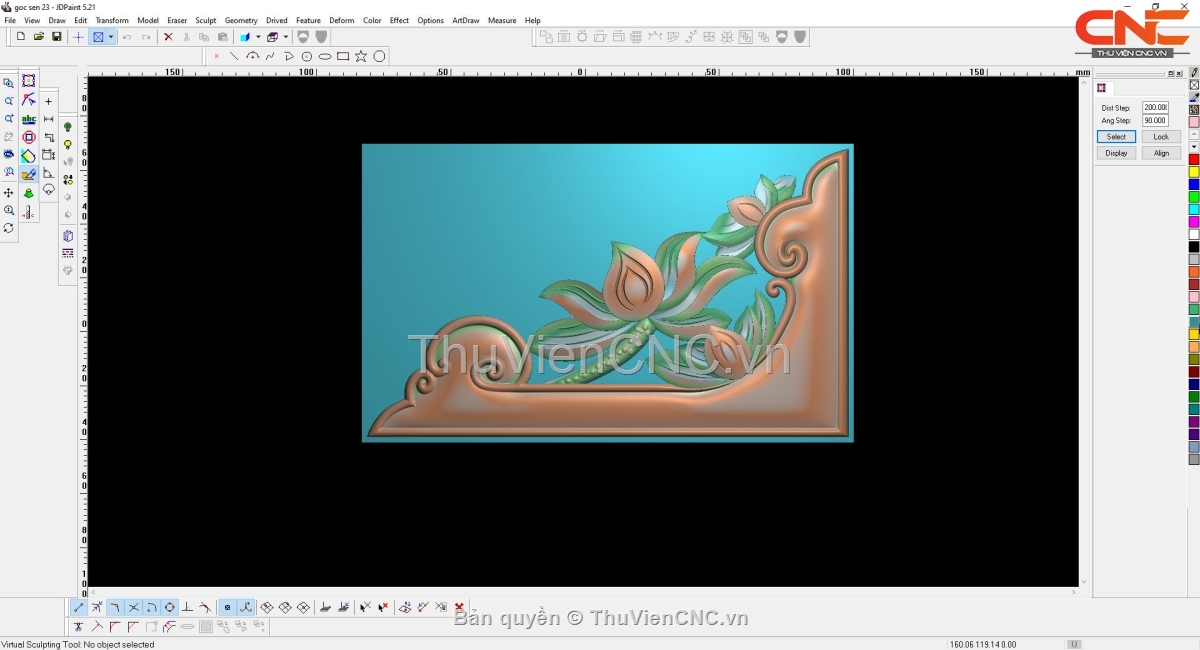Select the star shape drawing tool
The image size is (1200, 650).
pos(361,56)
